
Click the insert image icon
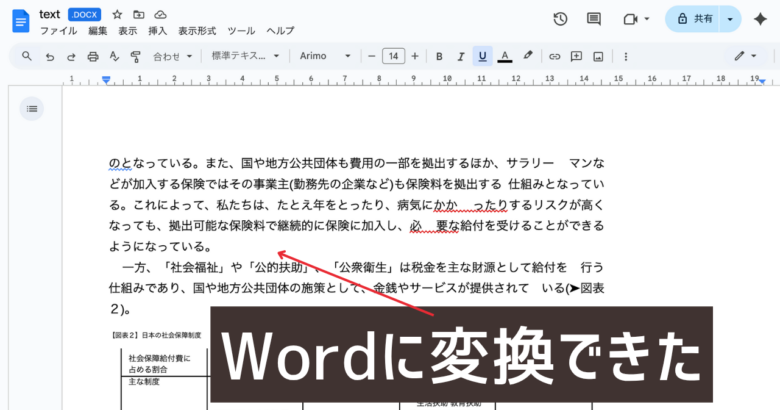(598, 56)
